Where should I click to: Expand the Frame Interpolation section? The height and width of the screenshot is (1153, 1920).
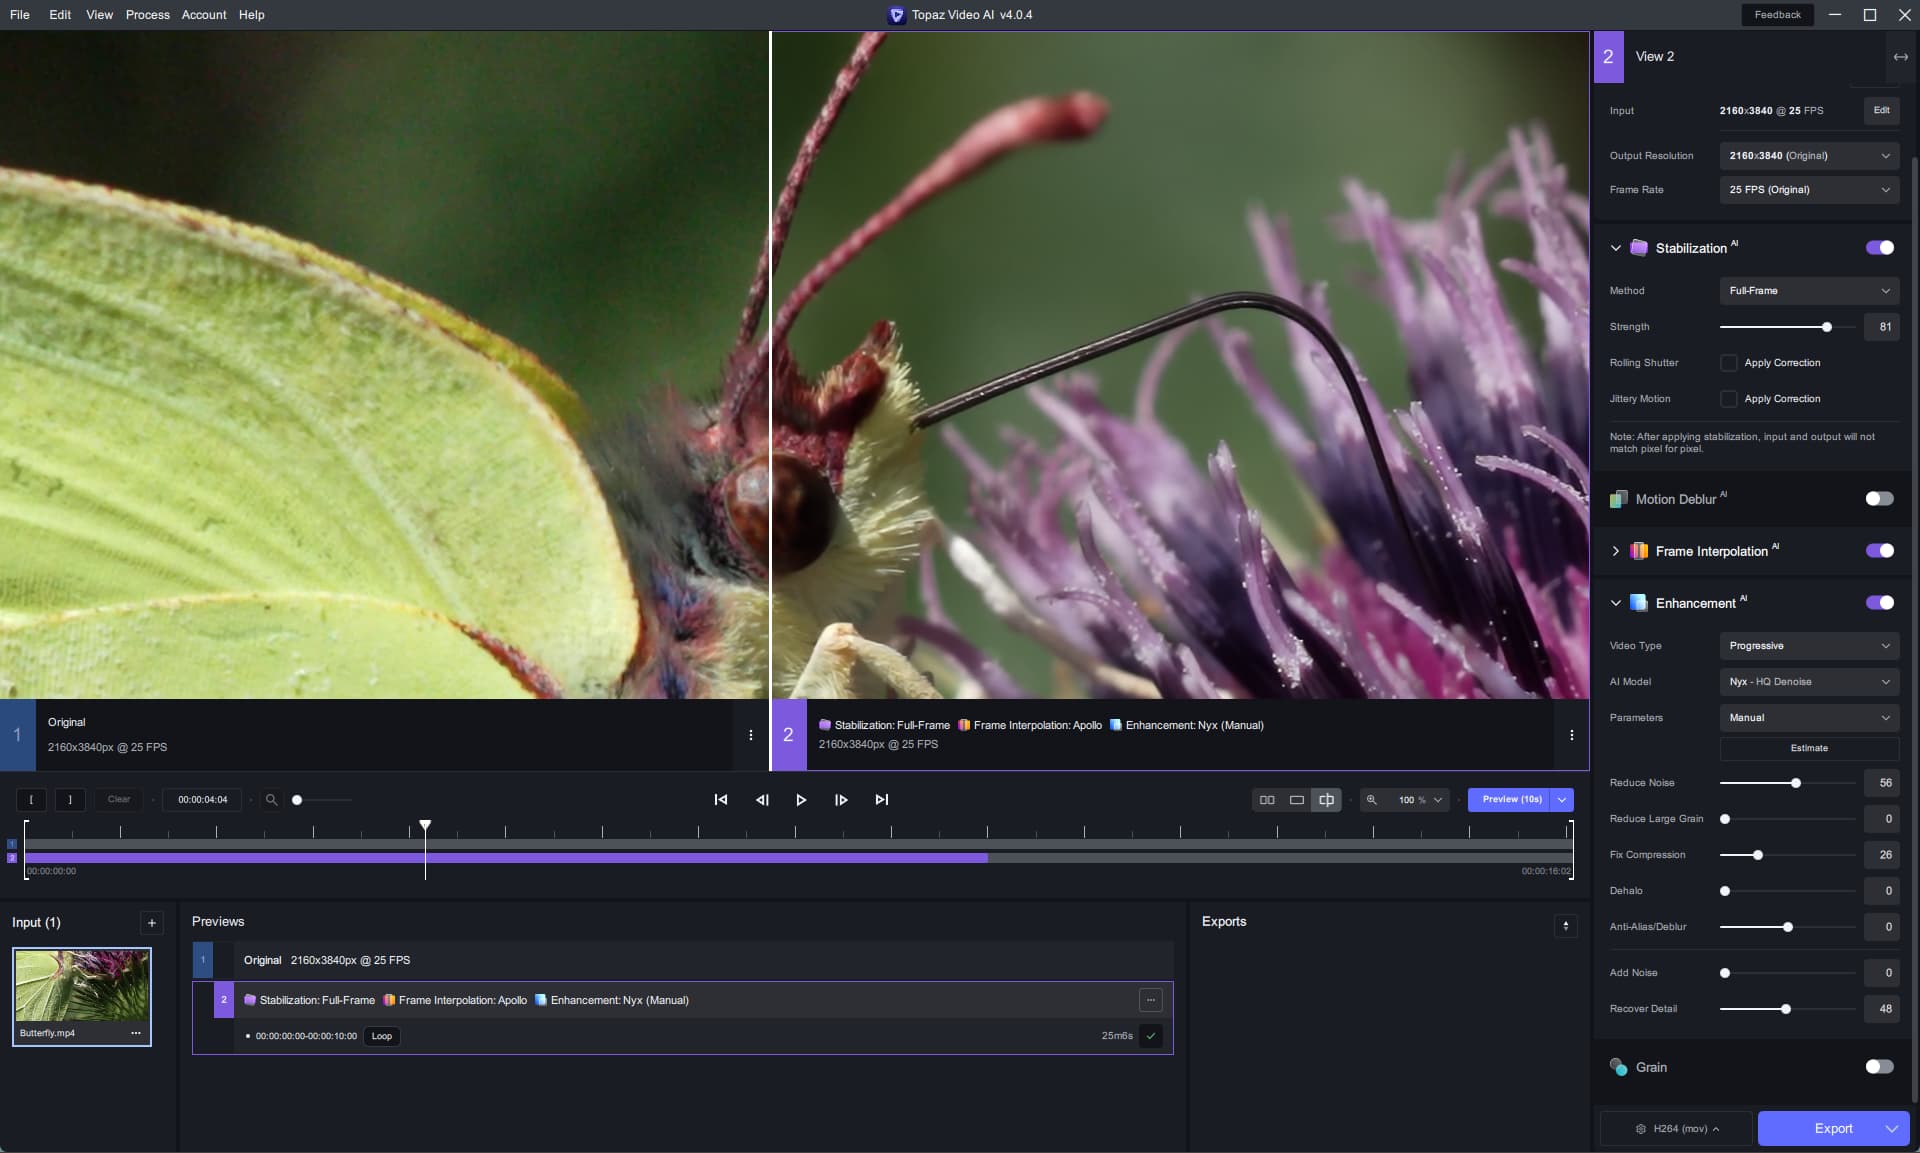1615,551
